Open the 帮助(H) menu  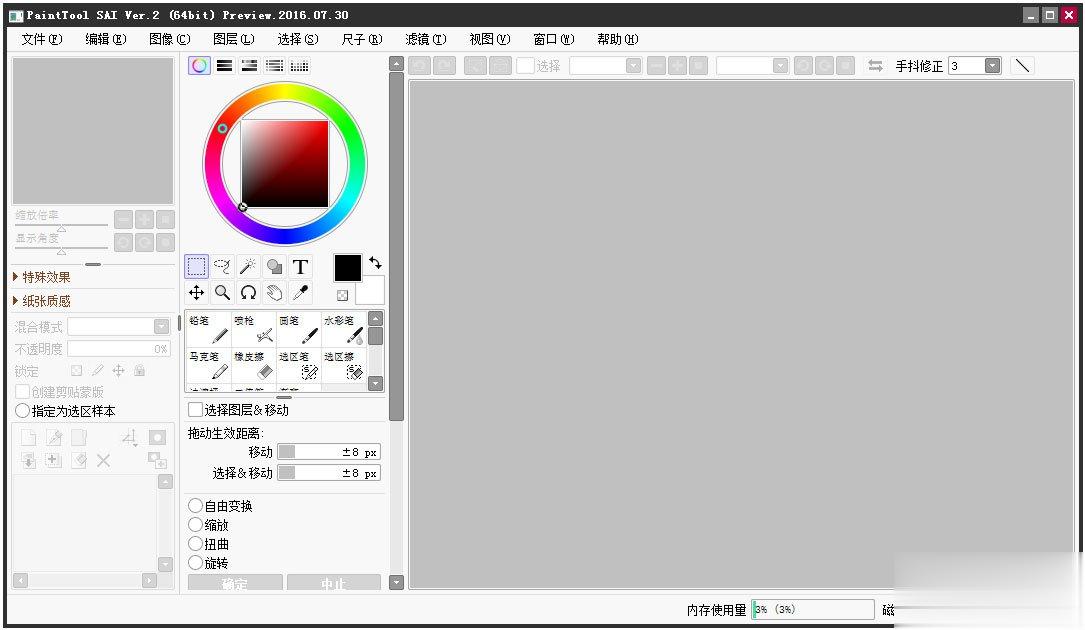pyautogui.click(x=617, y=39)
